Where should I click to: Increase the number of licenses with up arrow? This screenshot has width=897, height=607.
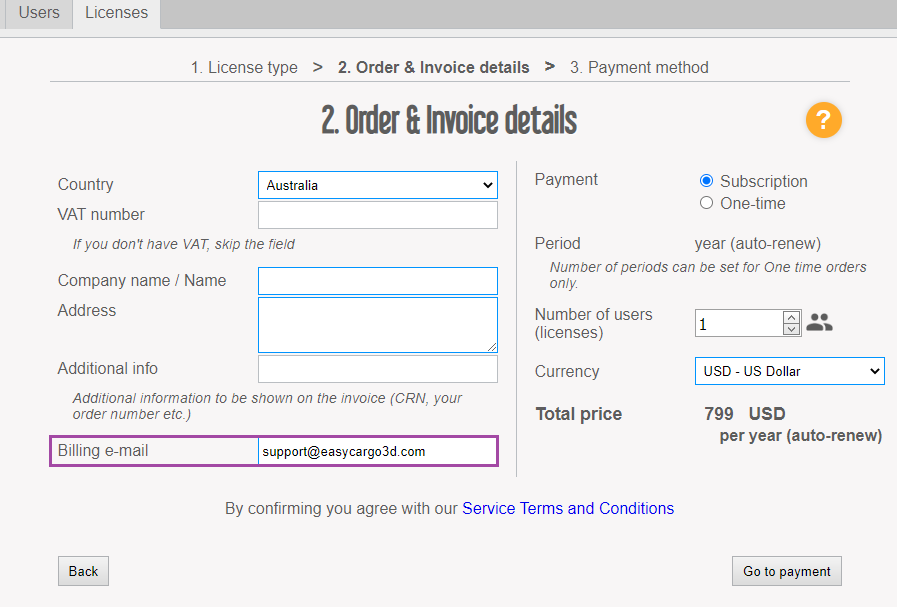click(x=791, y=316)
